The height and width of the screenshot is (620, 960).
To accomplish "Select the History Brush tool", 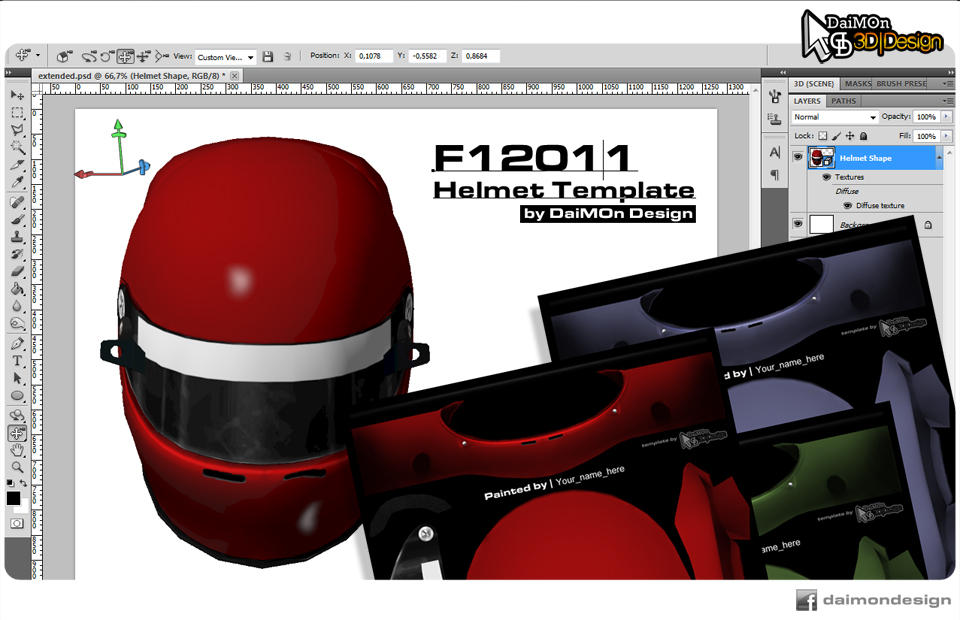I will [17, 254].
